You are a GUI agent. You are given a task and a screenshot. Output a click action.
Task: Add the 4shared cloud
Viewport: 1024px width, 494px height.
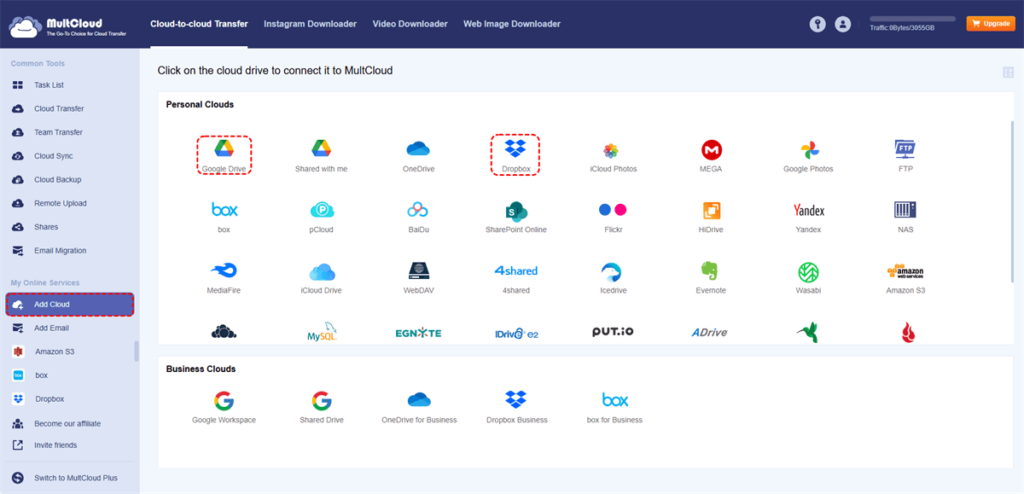515,278
